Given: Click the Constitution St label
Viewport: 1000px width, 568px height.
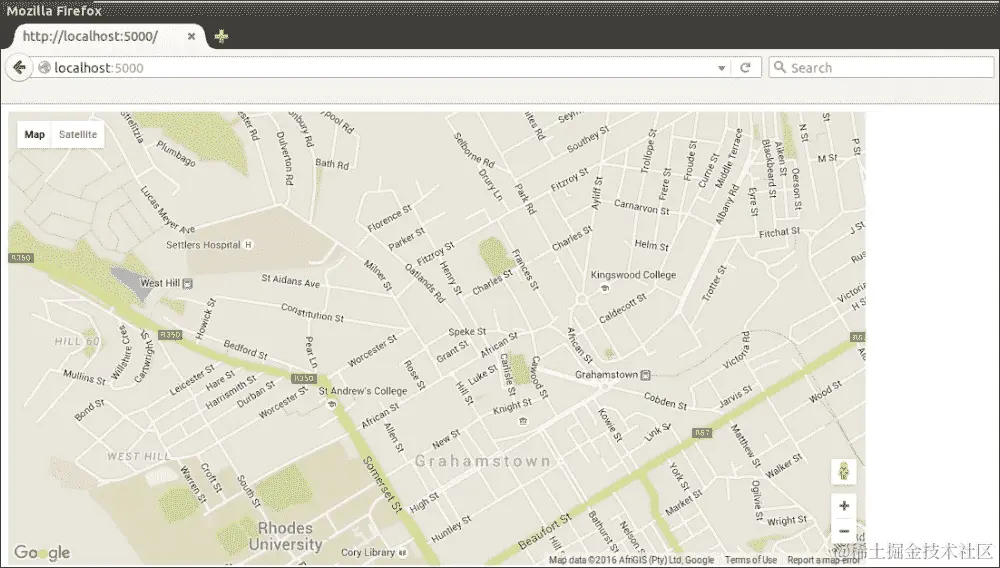Looking at the screenshot, I should tap(312, 312).
